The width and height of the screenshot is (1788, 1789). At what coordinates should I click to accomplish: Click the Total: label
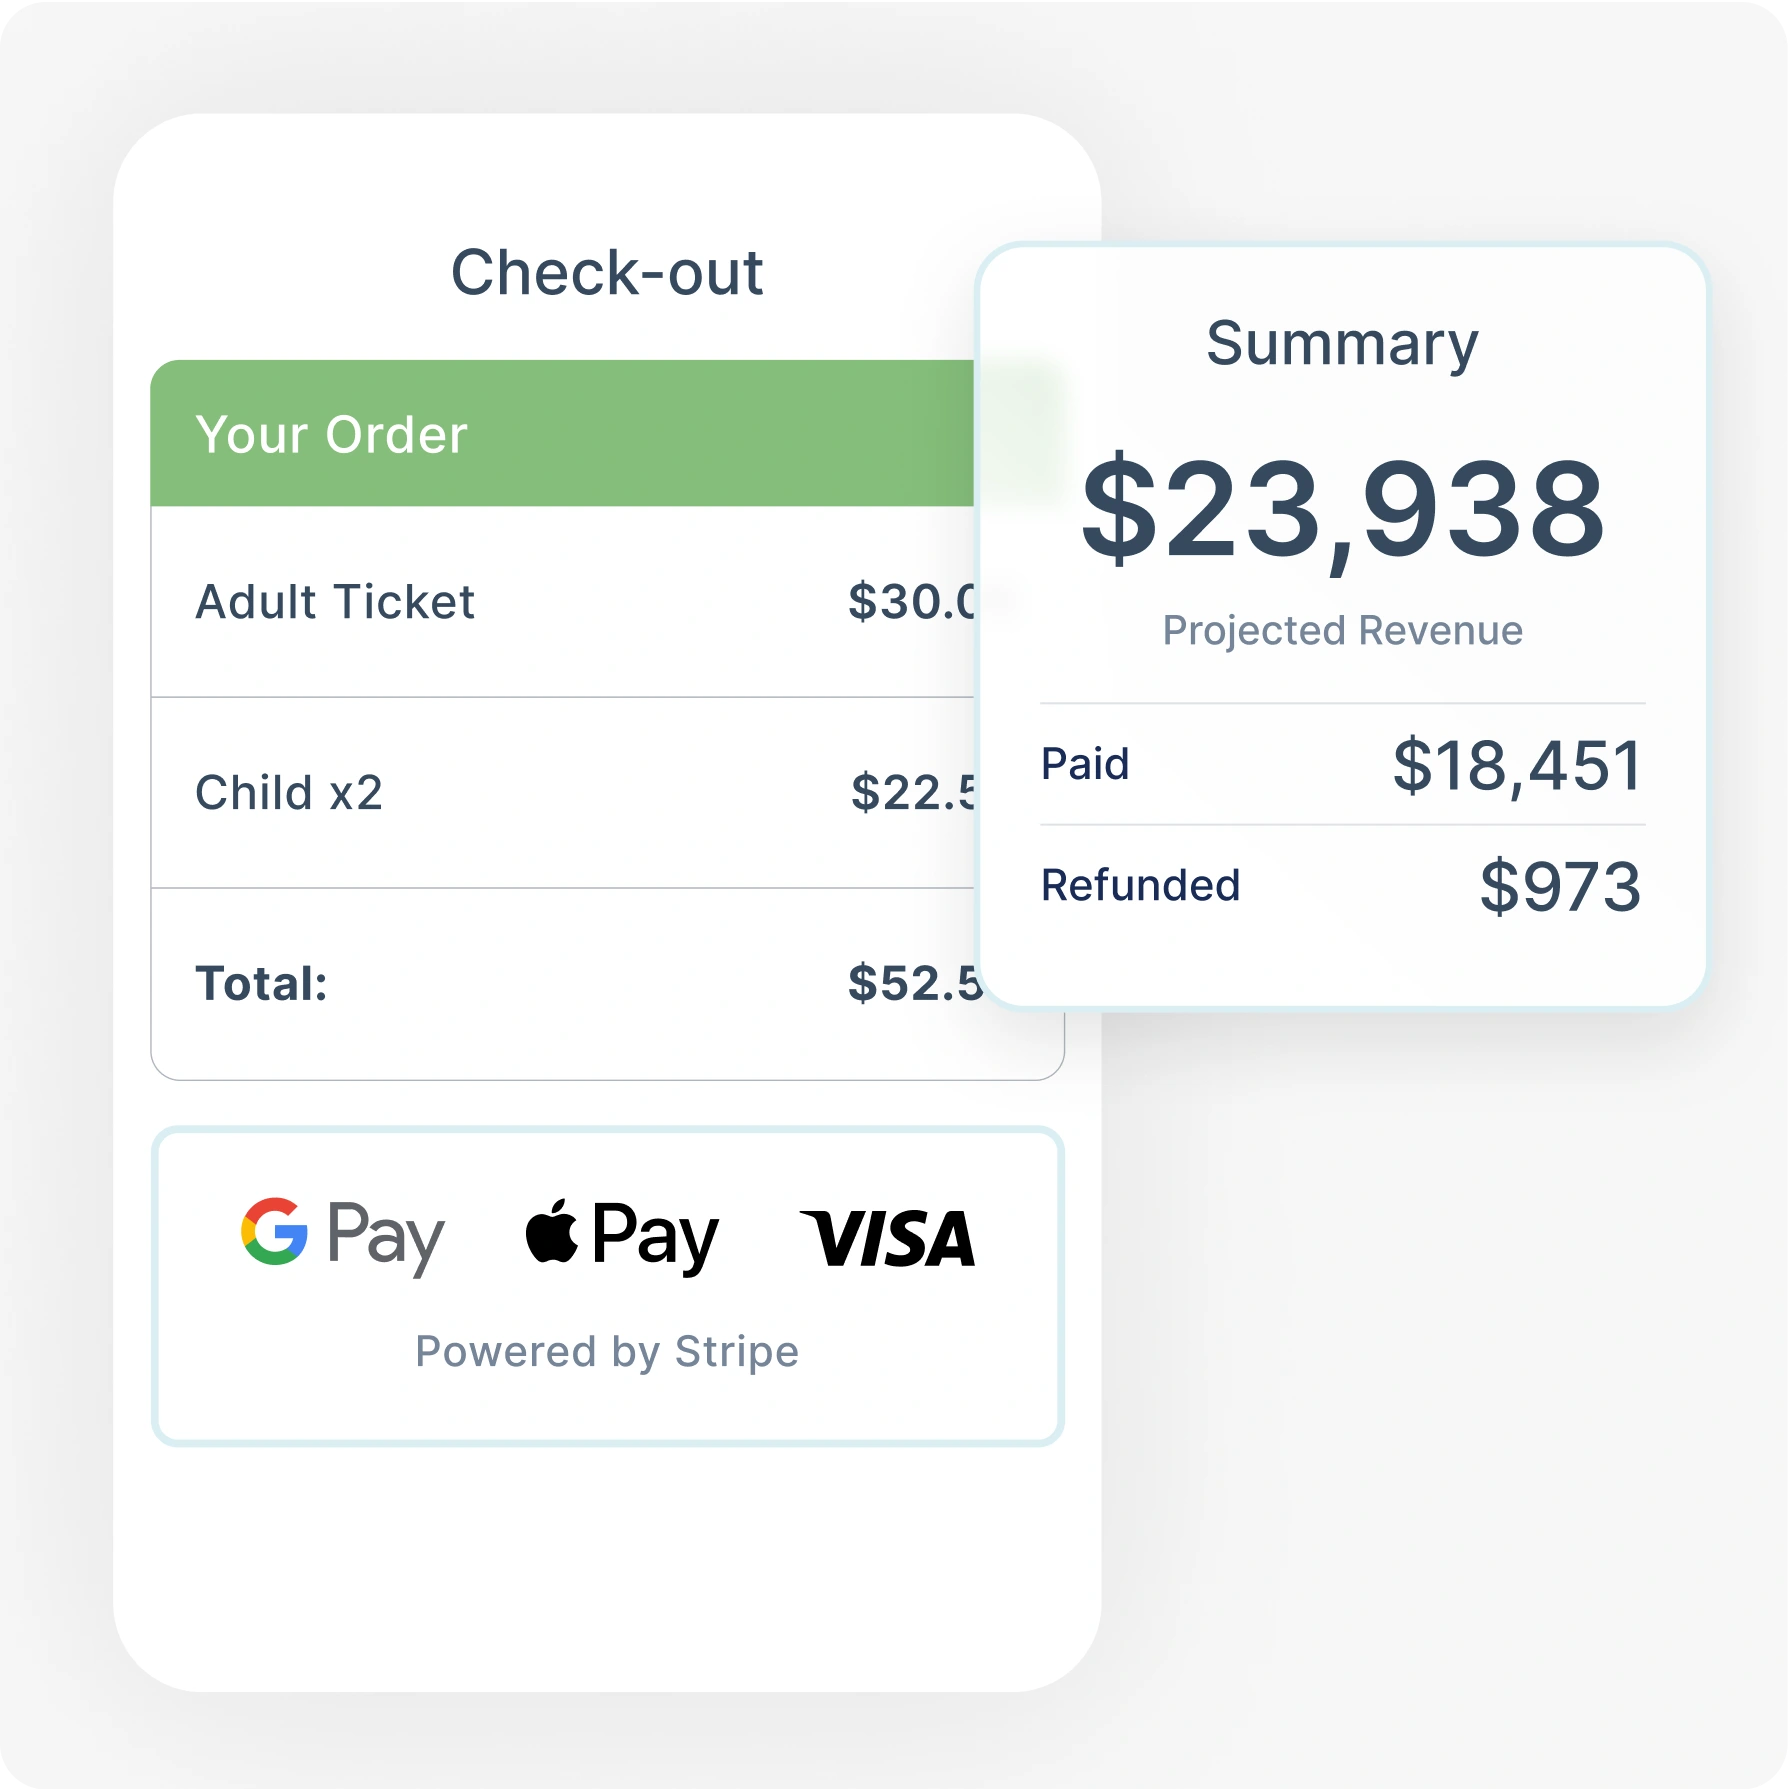tap(262, 983)
